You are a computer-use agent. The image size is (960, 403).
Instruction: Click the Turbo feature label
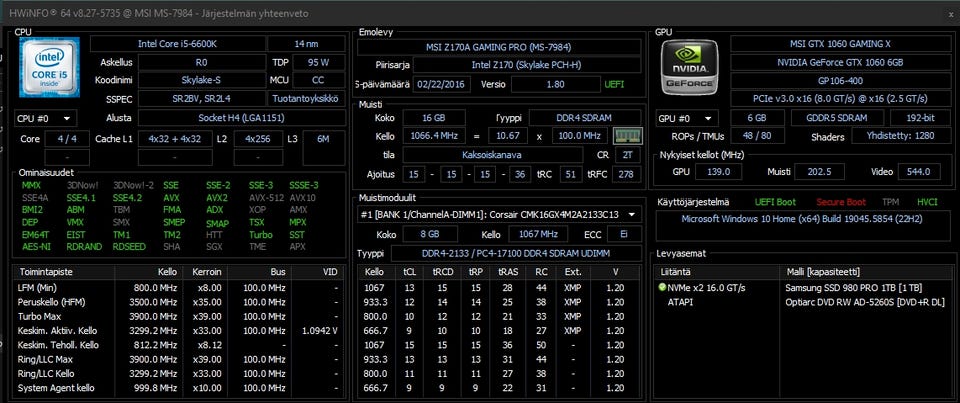tap(260, 235)
